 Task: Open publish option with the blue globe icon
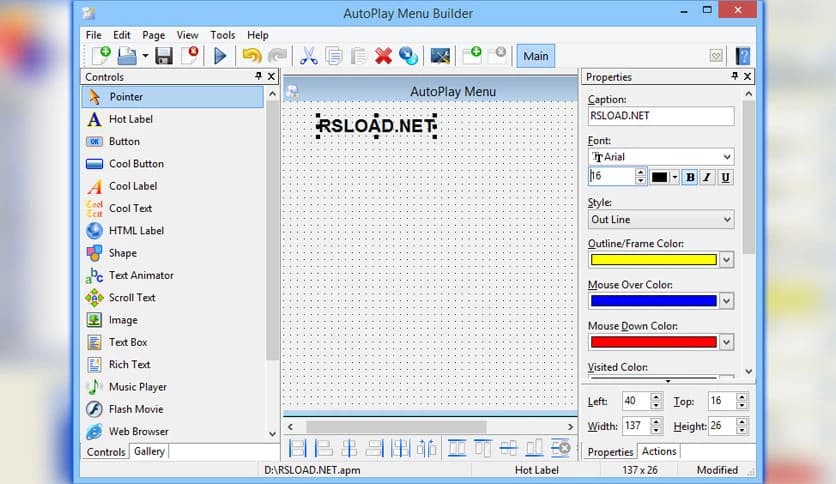click(408, 55)
